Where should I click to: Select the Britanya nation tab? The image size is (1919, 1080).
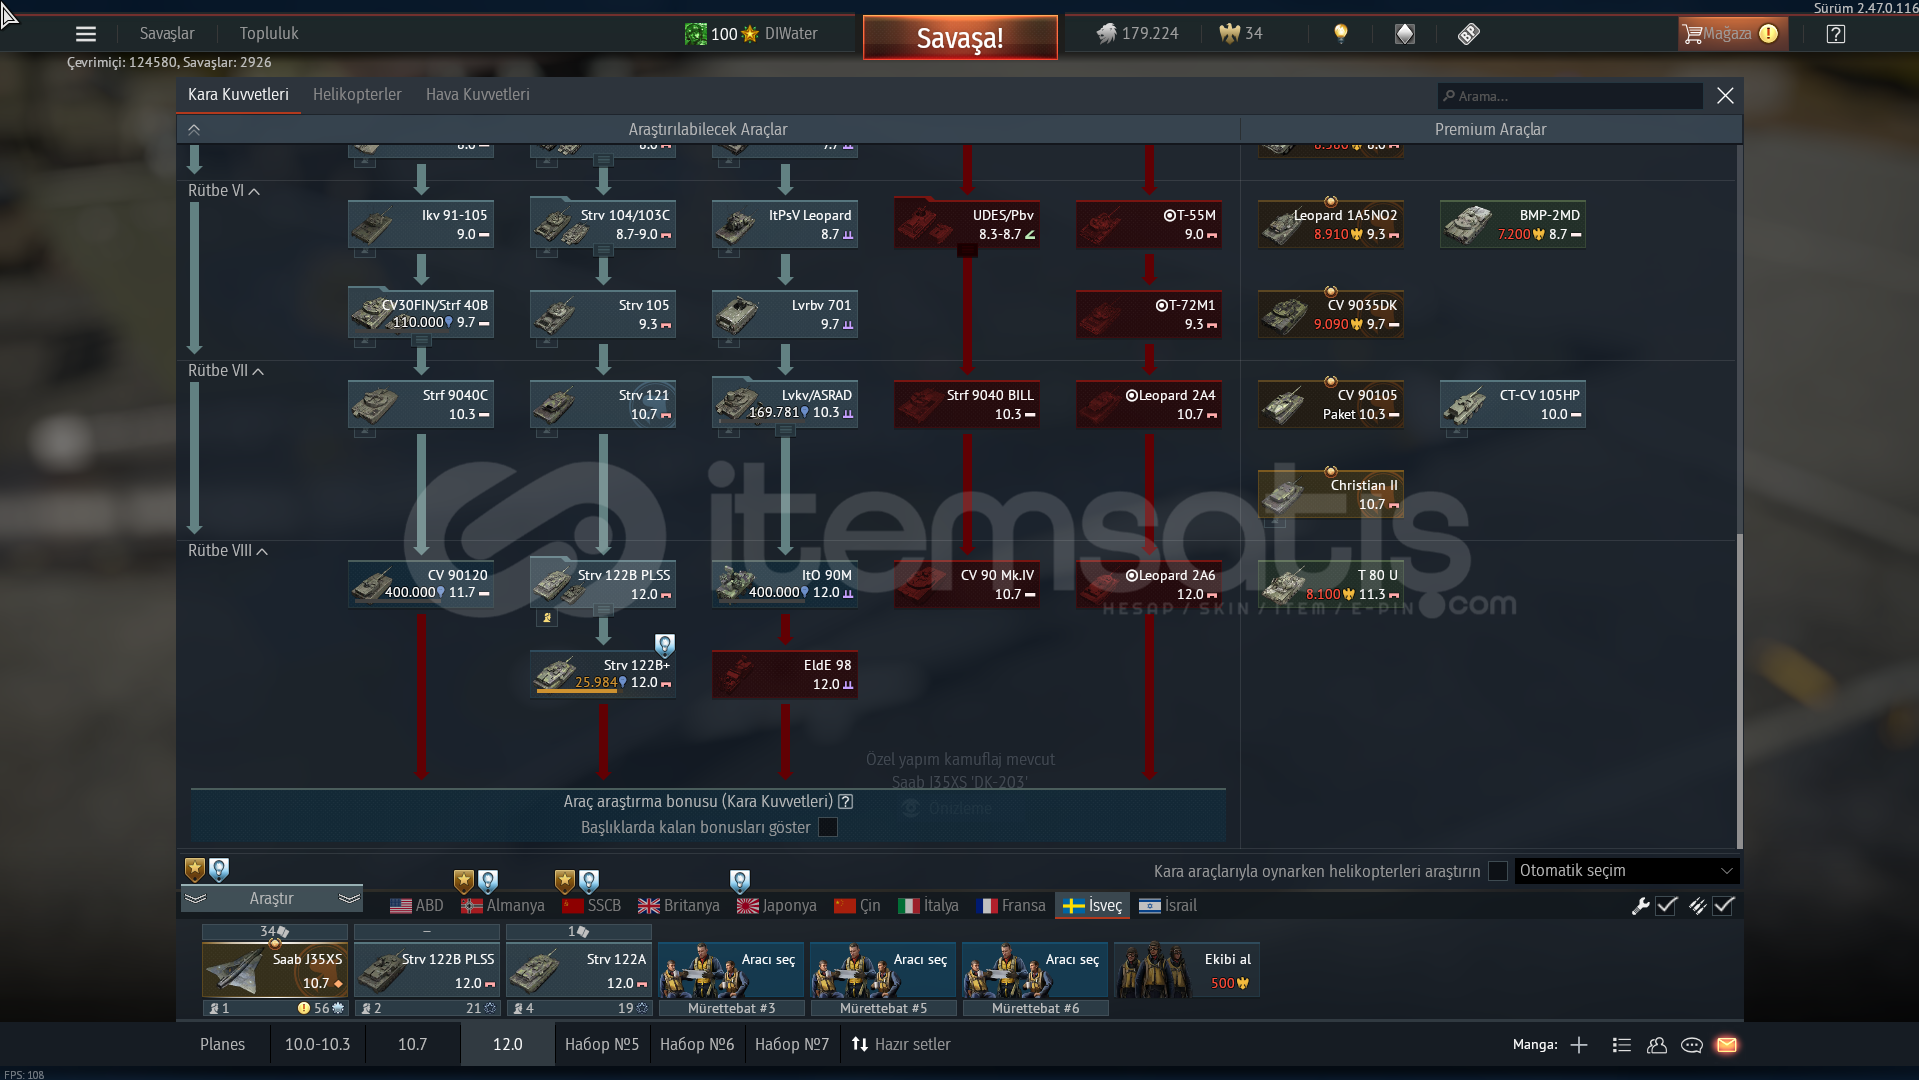coord(679,906)
